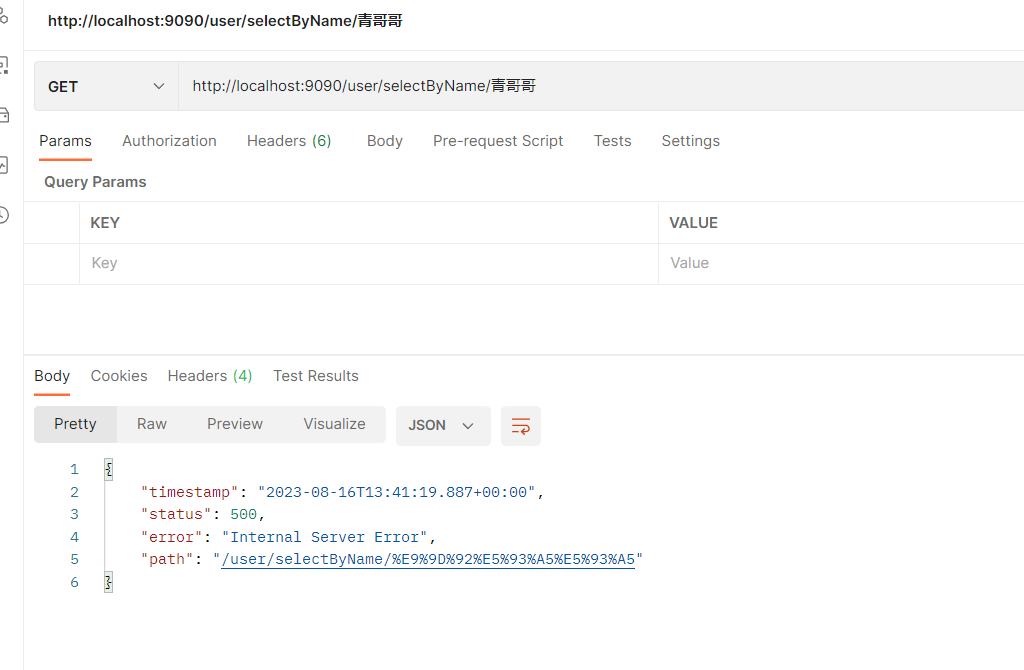The width and height of the screenshot is (1024, 670).
Task: Switch to the Authorization tab
Action: pyautogui.click(x=169, y=141)
